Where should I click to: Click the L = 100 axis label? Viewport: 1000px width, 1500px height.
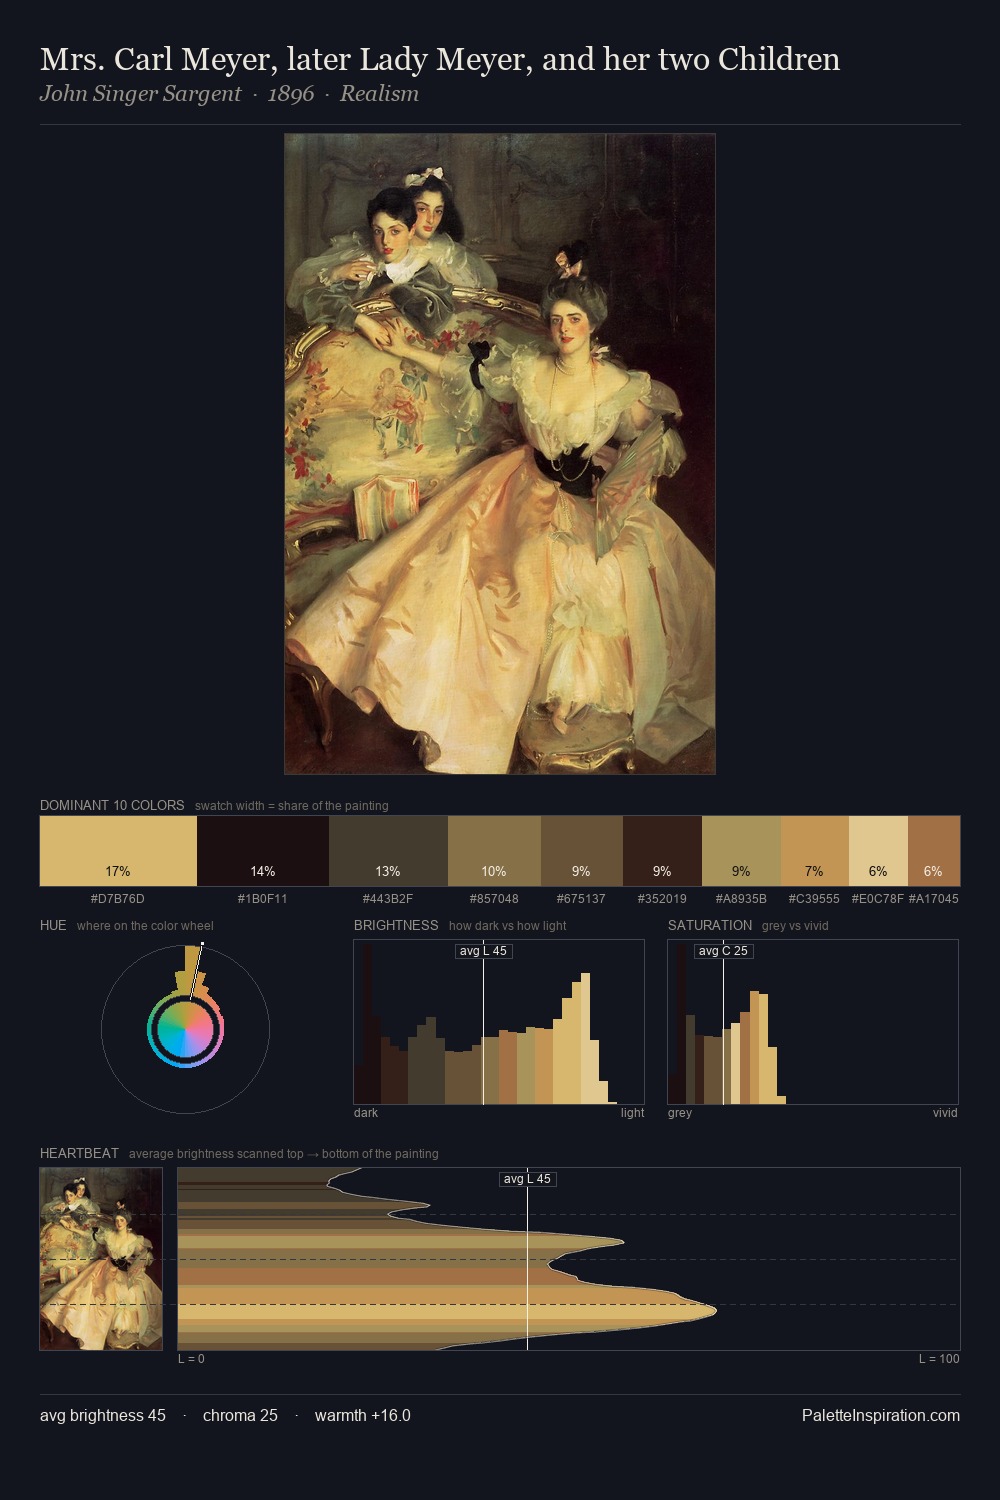[x=939, y=1359]
